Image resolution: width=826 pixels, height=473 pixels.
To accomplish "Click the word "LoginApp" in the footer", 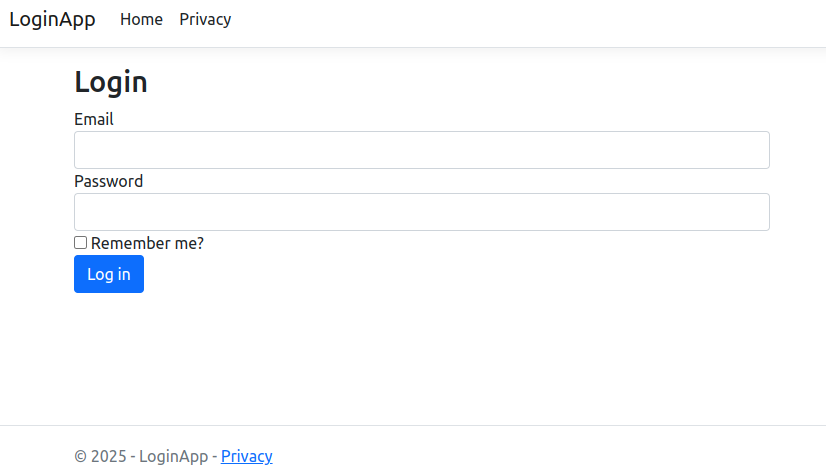I will click(x=172, y=456).
